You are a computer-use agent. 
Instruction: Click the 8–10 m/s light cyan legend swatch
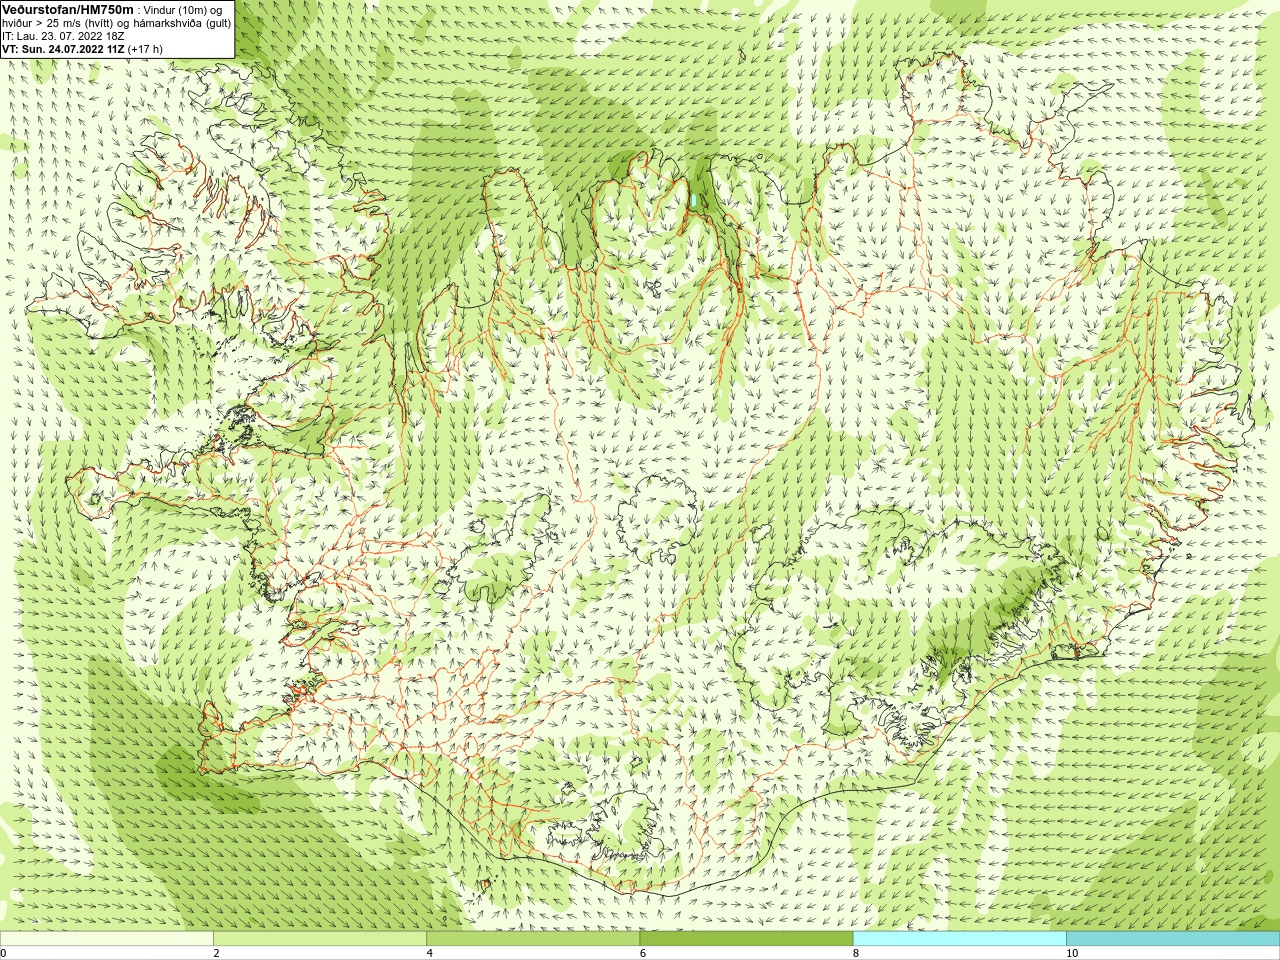pyautogui.click(x=959, y=939)
